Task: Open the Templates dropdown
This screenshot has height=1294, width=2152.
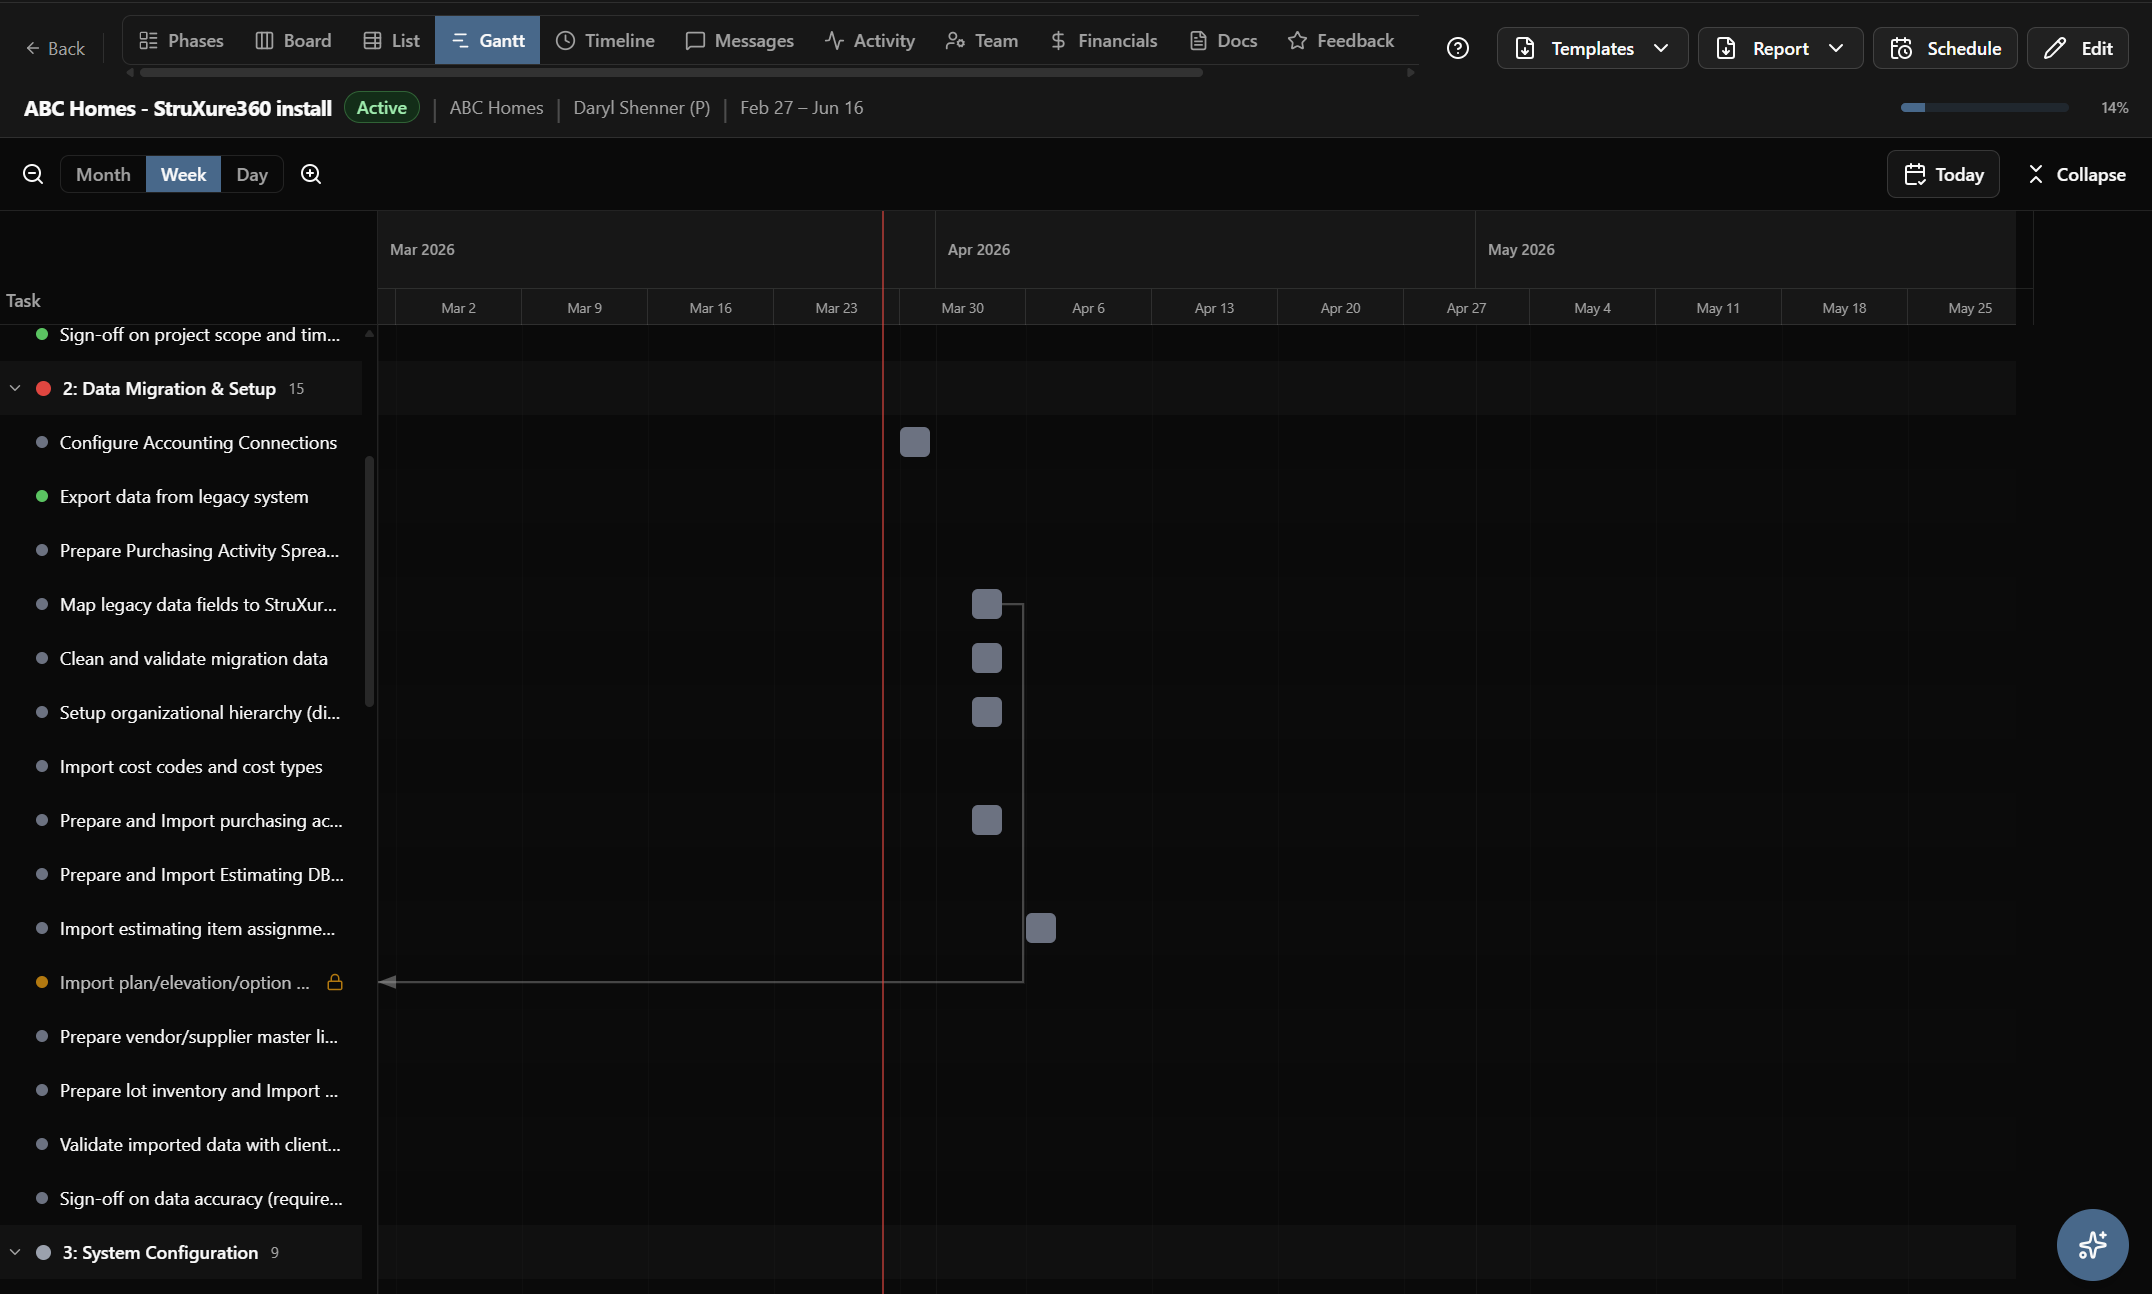Action: 1591,48
